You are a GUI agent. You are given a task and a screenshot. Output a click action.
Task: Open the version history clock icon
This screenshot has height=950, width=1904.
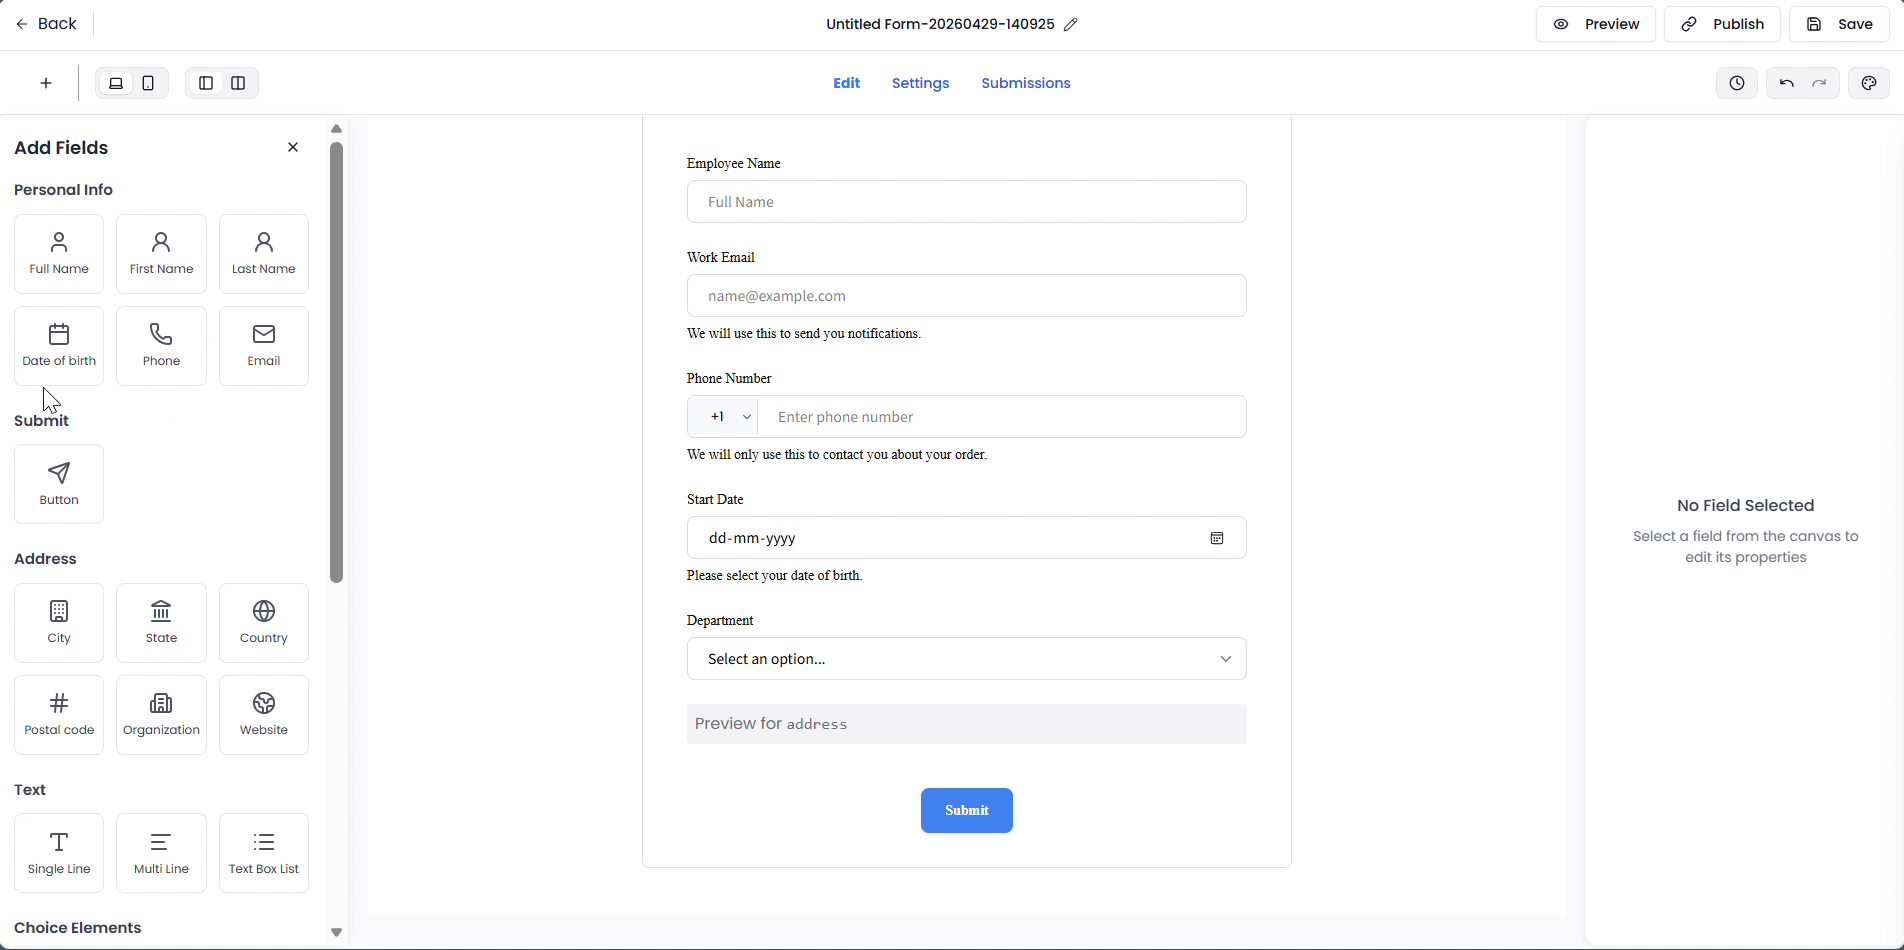pyautogui.click(x=1737, y=83)
